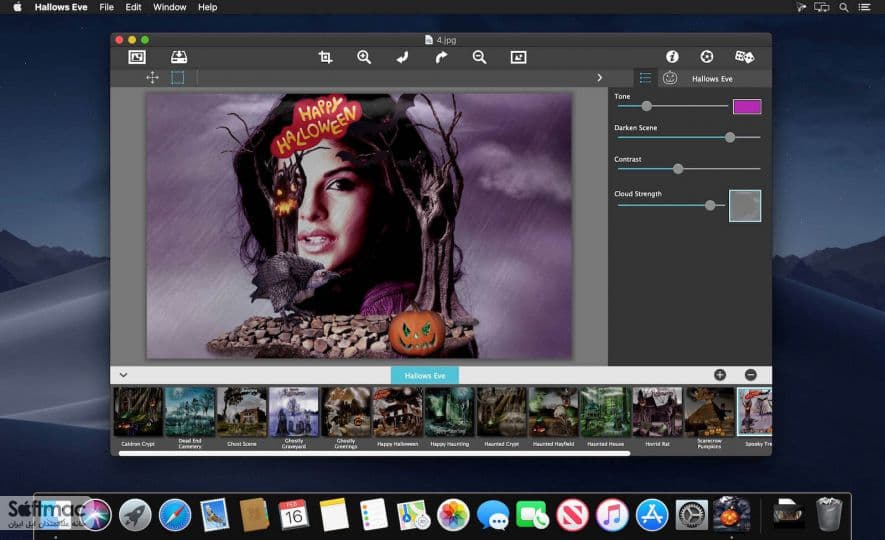Apply the Ghostly Greetings preset thumbnail
This screenshot has height=540, width=885.
click(345, 411)
